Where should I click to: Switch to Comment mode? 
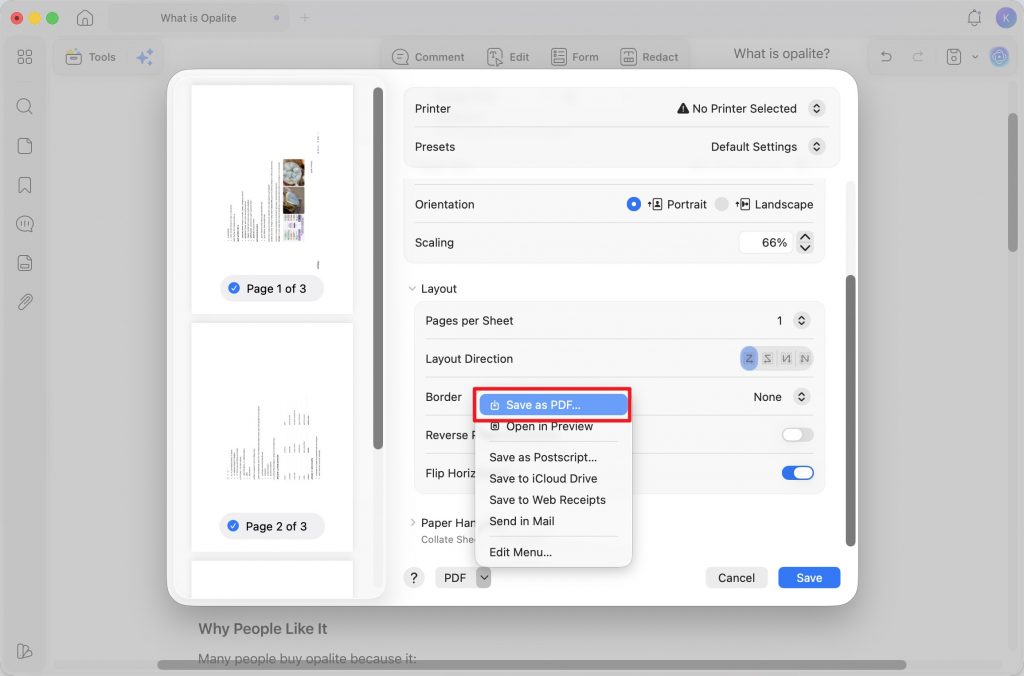coord(428,57)
